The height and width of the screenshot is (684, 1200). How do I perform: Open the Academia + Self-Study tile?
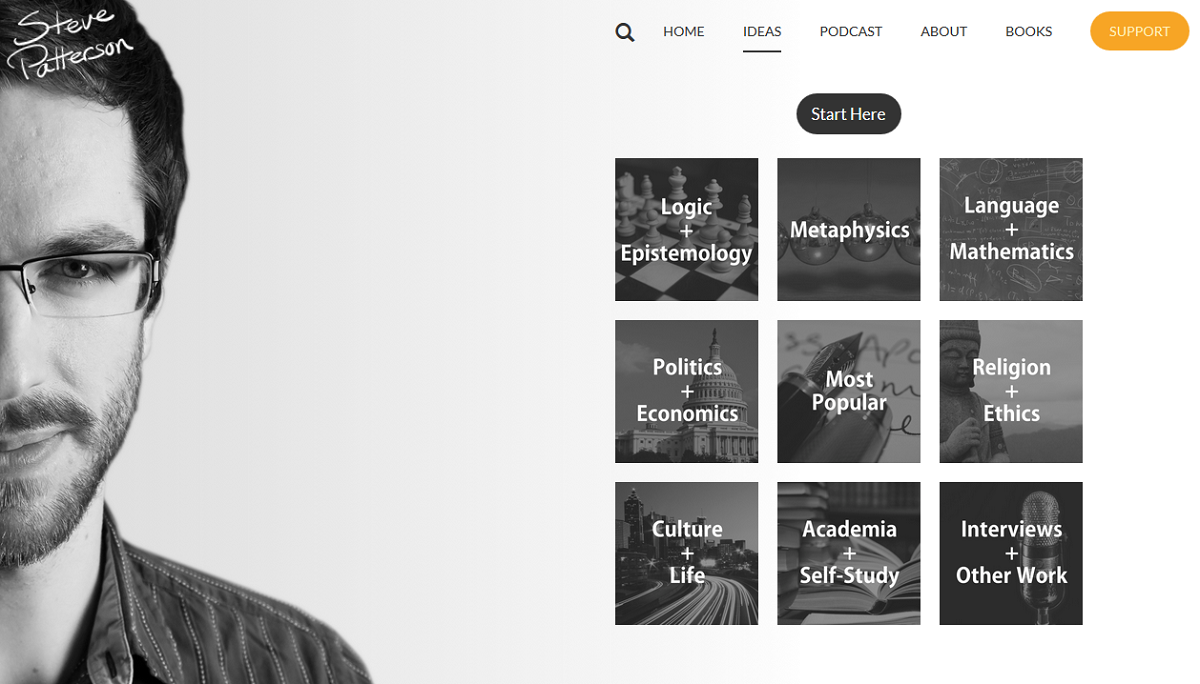(849, 553)
